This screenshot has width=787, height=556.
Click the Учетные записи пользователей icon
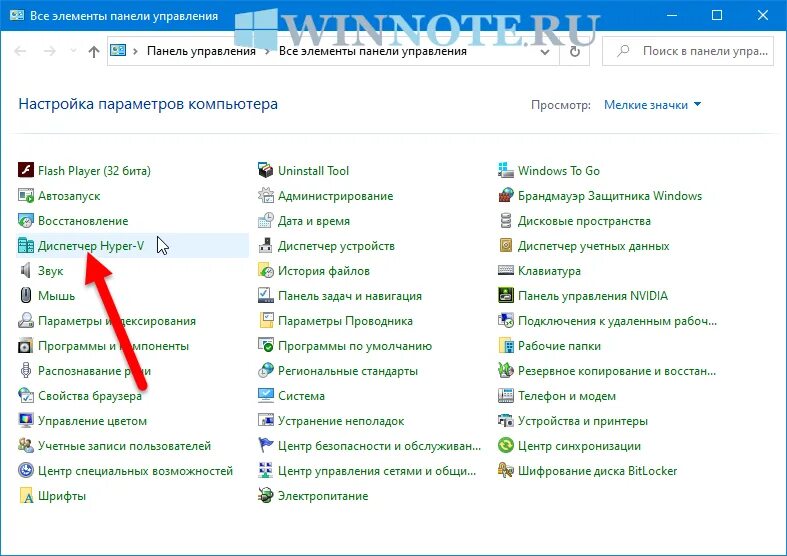[x=26, y=445]
